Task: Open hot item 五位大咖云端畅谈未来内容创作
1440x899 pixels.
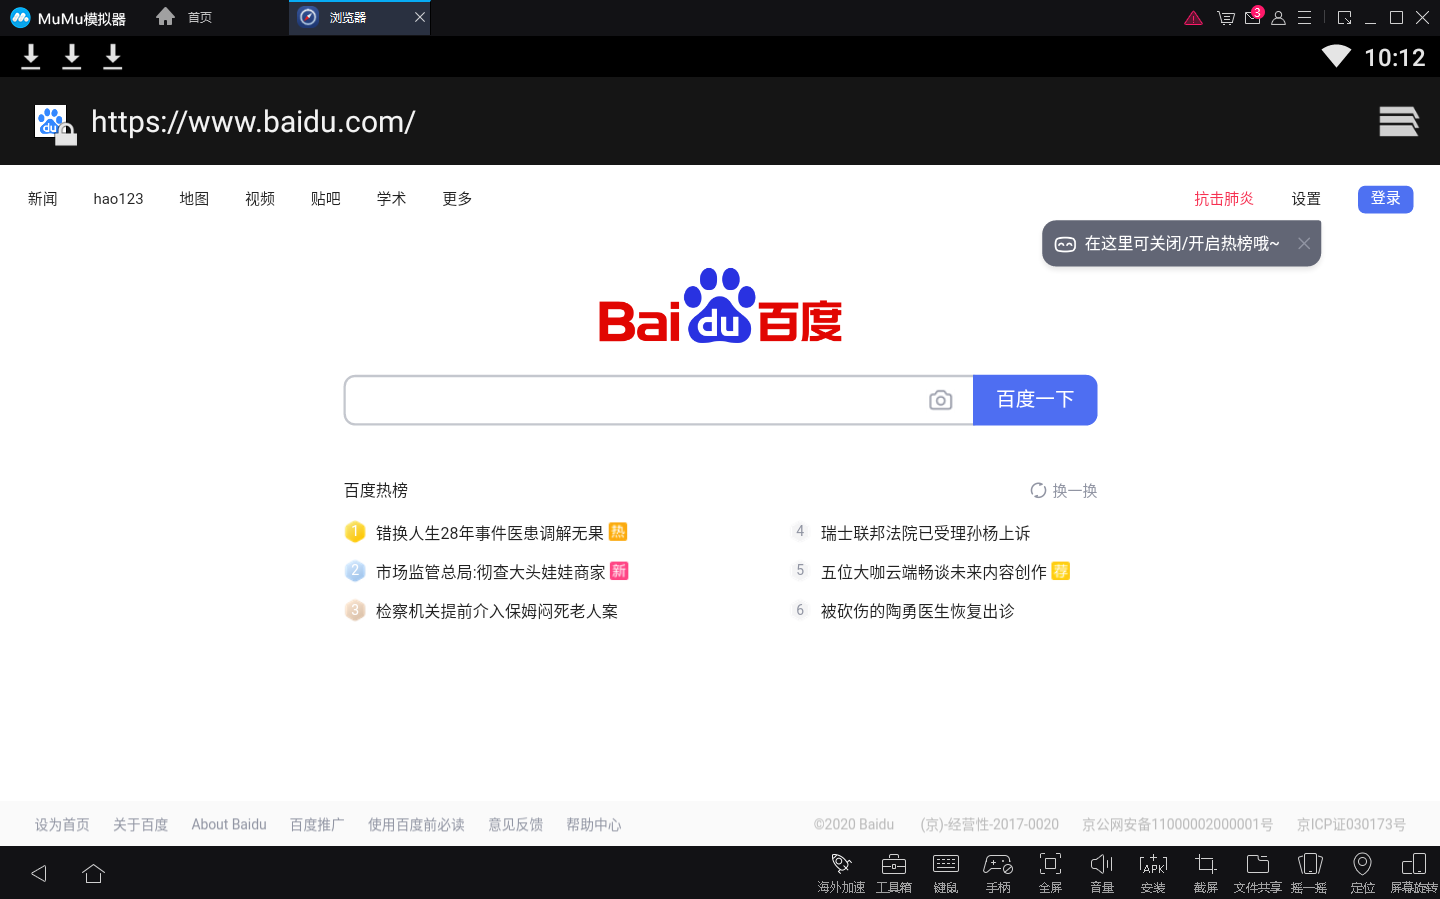Action: [934, 572]
